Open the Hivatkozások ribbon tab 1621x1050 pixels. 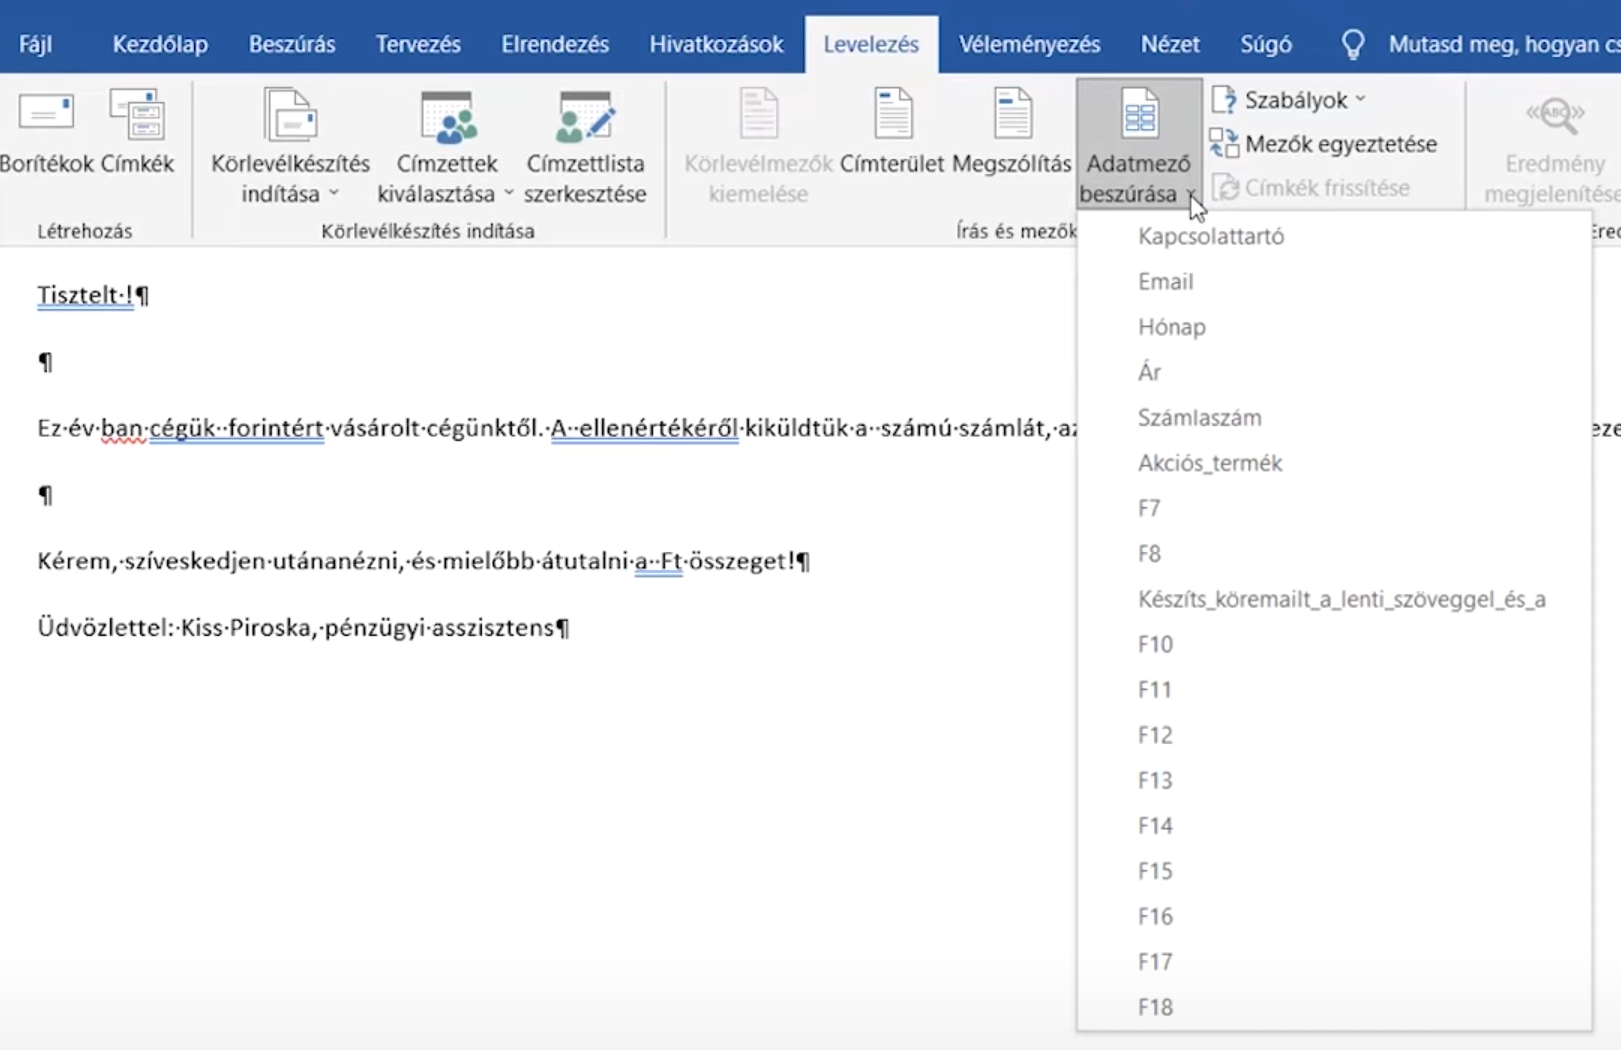coord(716,44)
